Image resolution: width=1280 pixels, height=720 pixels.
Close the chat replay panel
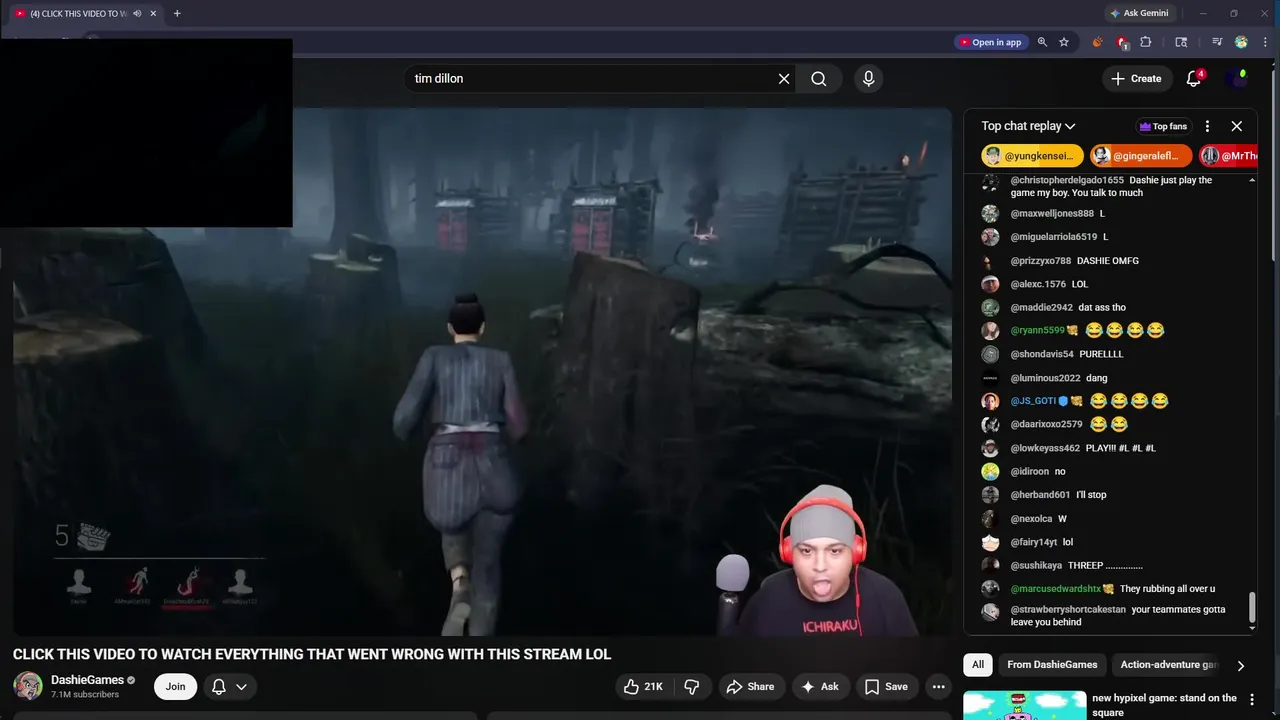(x=1236, y=126)
